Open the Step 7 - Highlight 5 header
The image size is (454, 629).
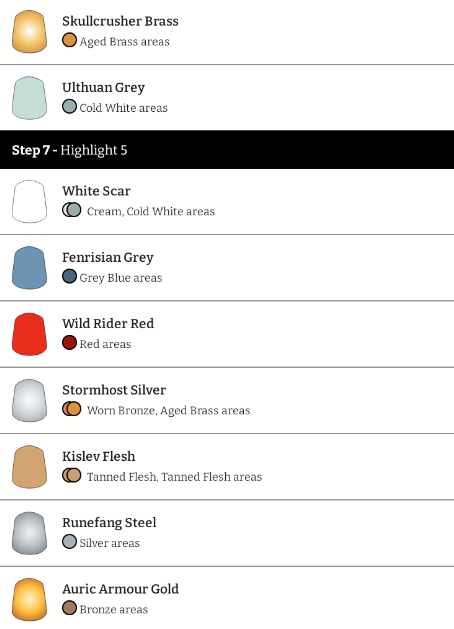(227, 150)
